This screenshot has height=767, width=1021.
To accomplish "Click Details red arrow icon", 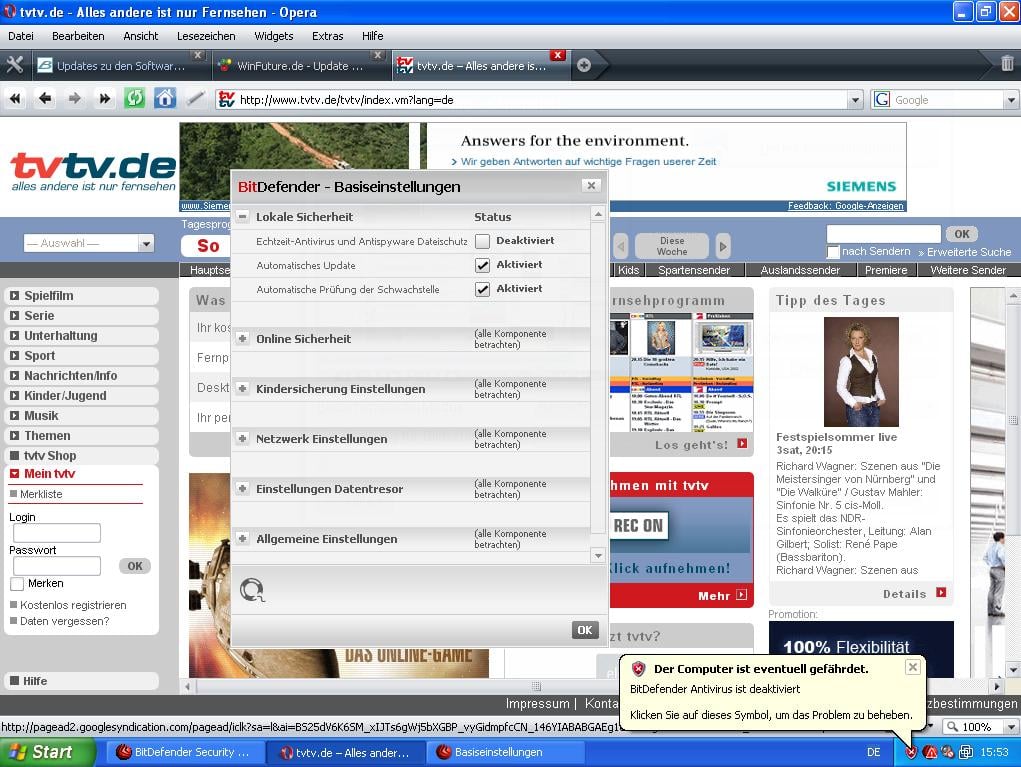I will point(941,593).
